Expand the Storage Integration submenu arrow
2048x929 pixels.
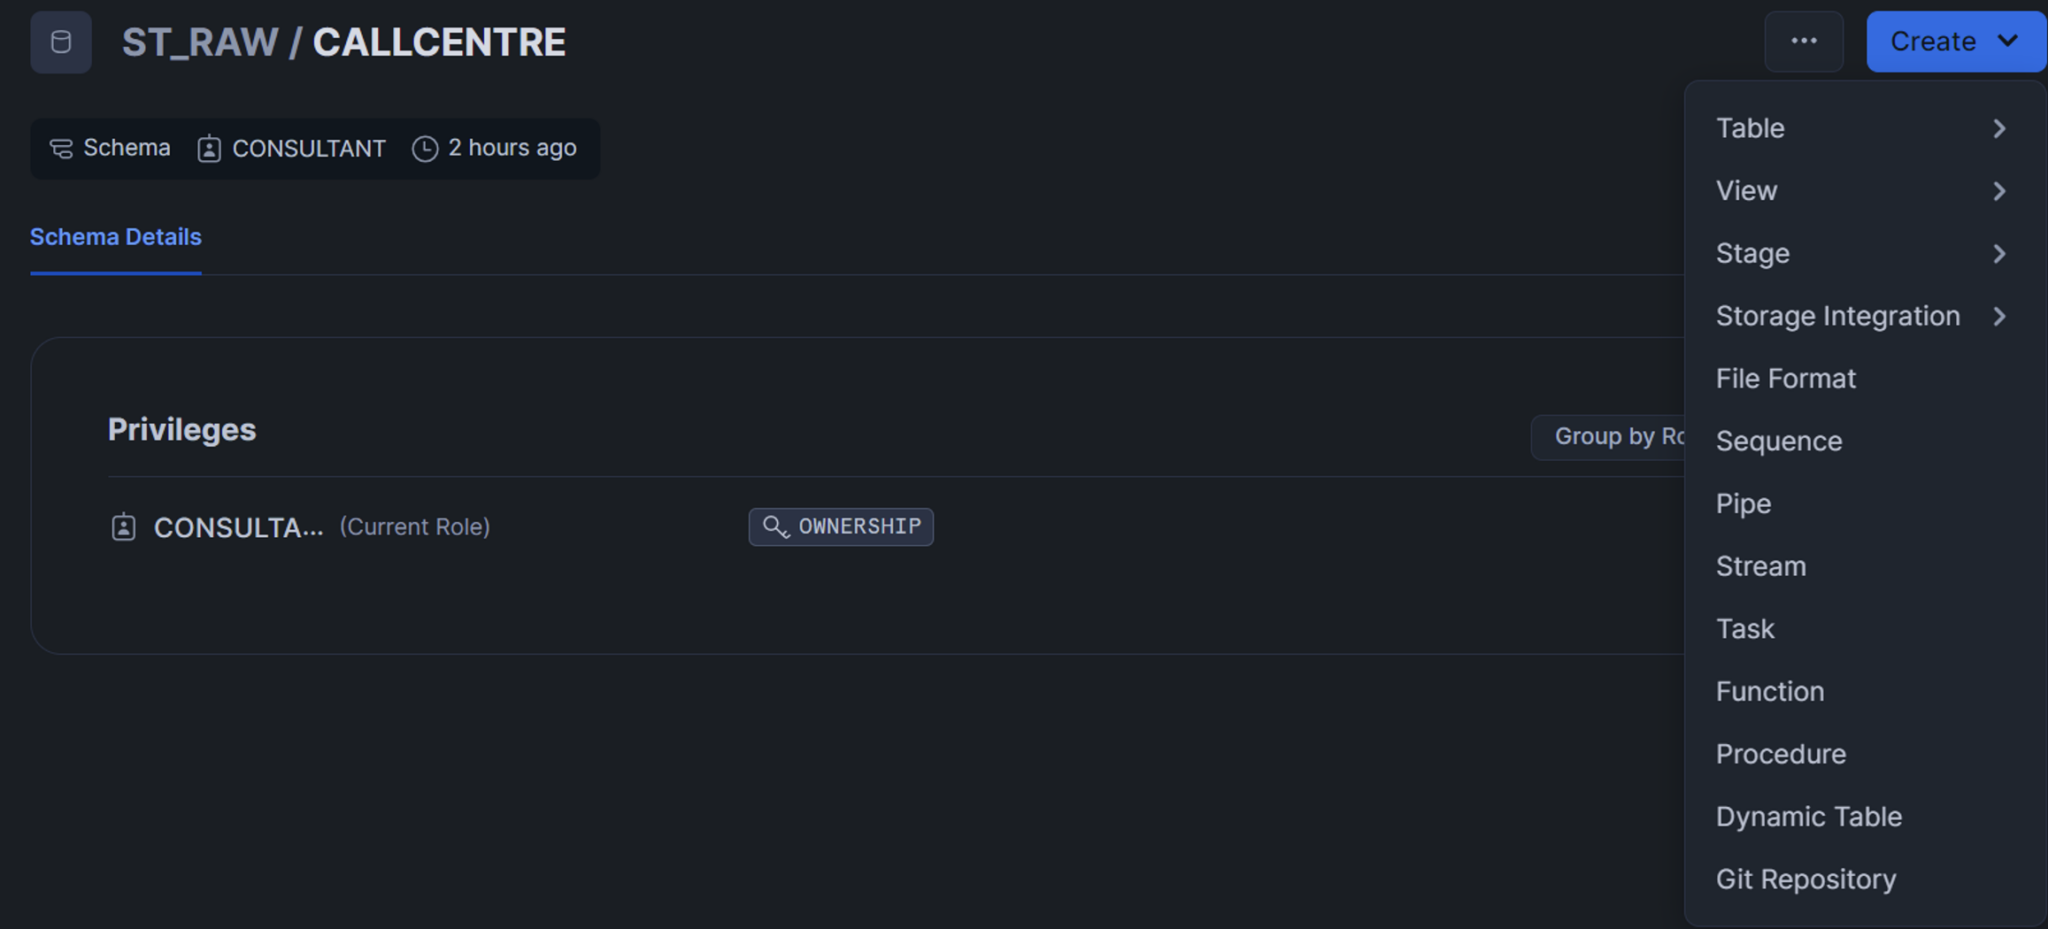click(x=1999, y=316)
